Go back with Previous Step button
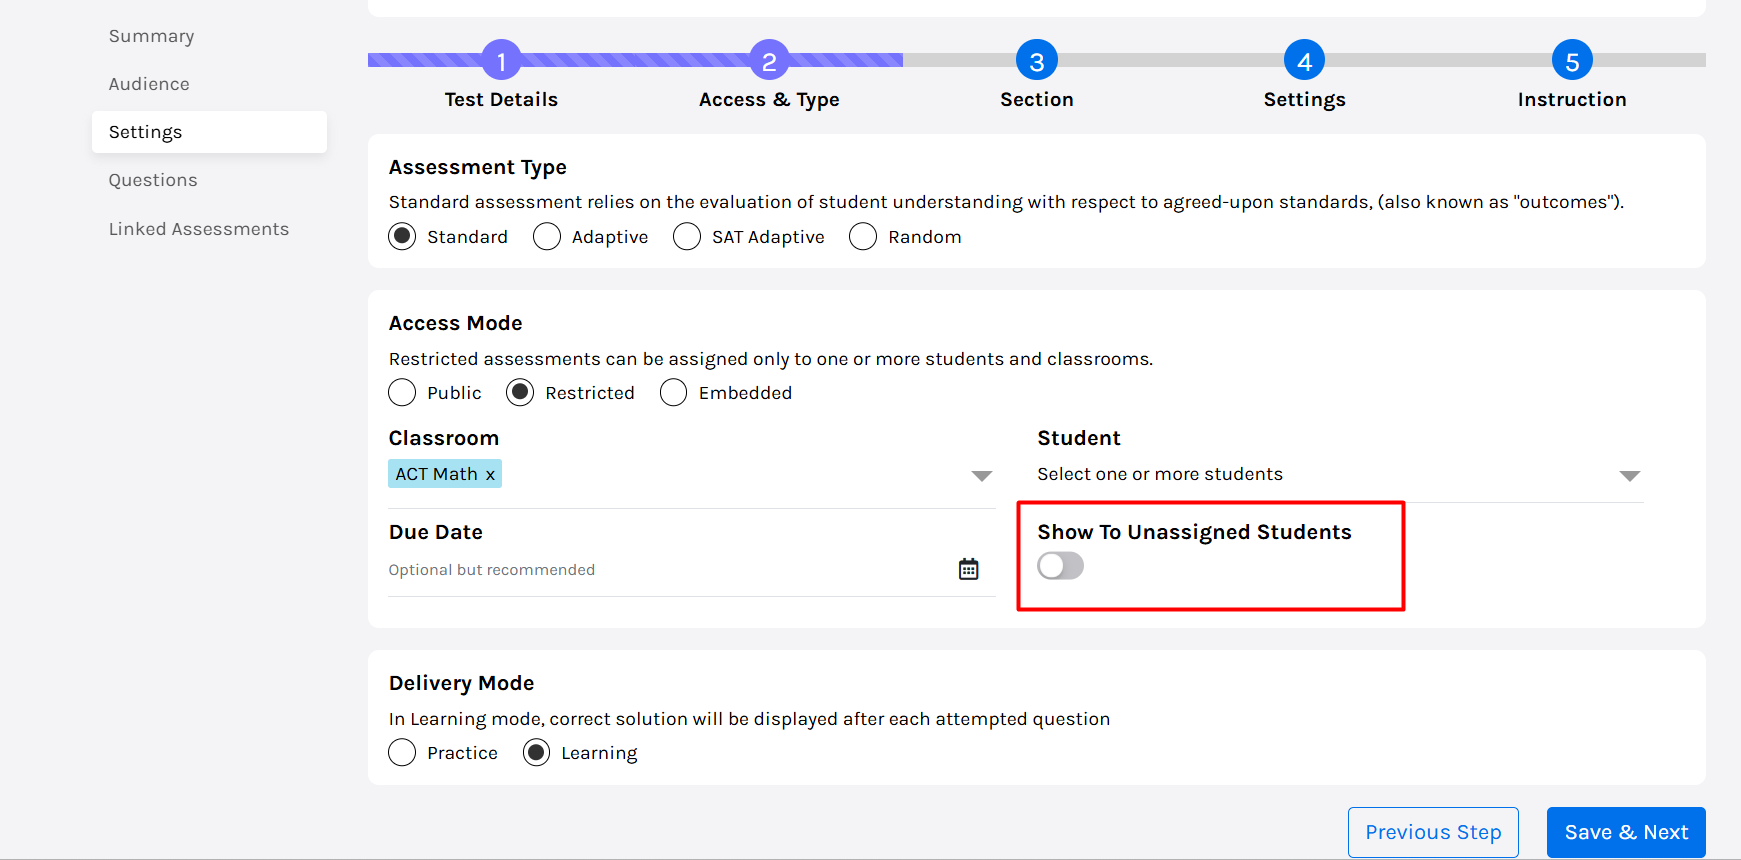 tap(1432, 832)
